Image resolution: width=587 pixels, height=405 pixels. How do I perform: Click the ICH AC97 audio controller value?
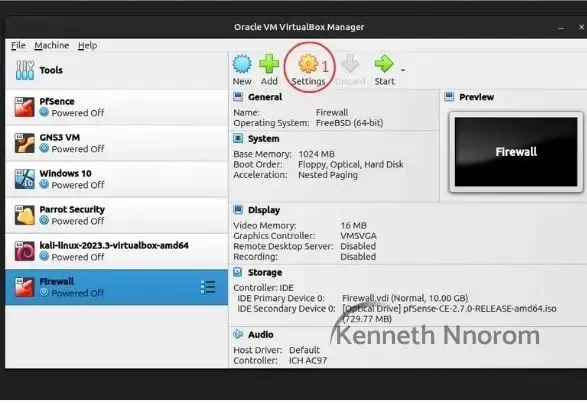pyautogui.click(x=308, y=361)
